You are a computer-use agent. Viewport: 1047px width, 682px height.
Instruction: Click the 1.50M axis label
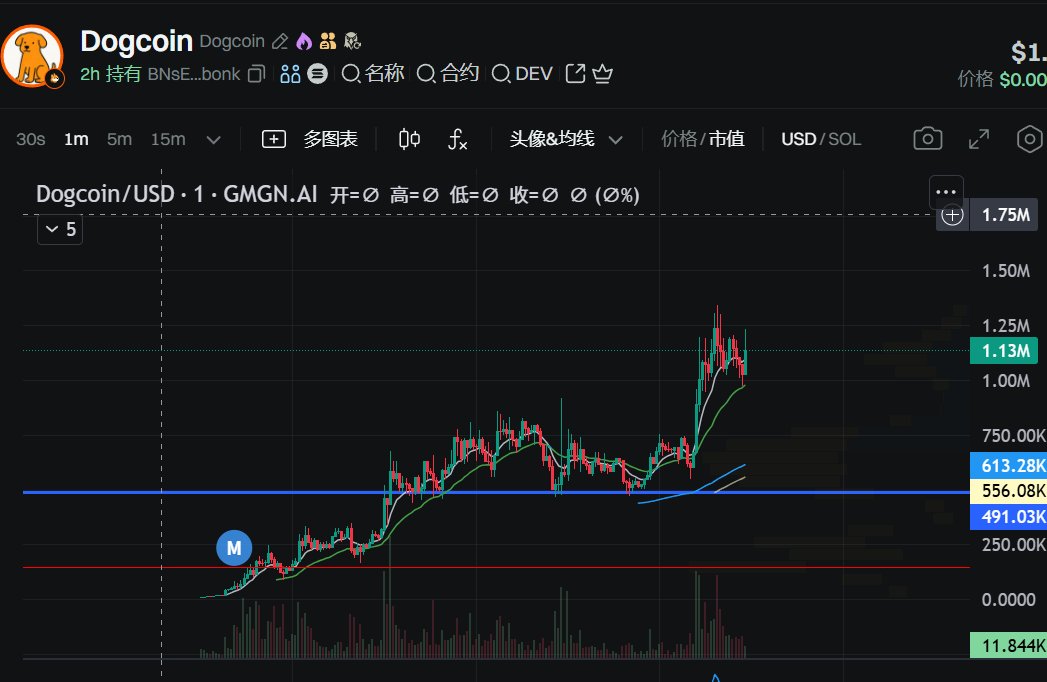tap(1006, 271)
